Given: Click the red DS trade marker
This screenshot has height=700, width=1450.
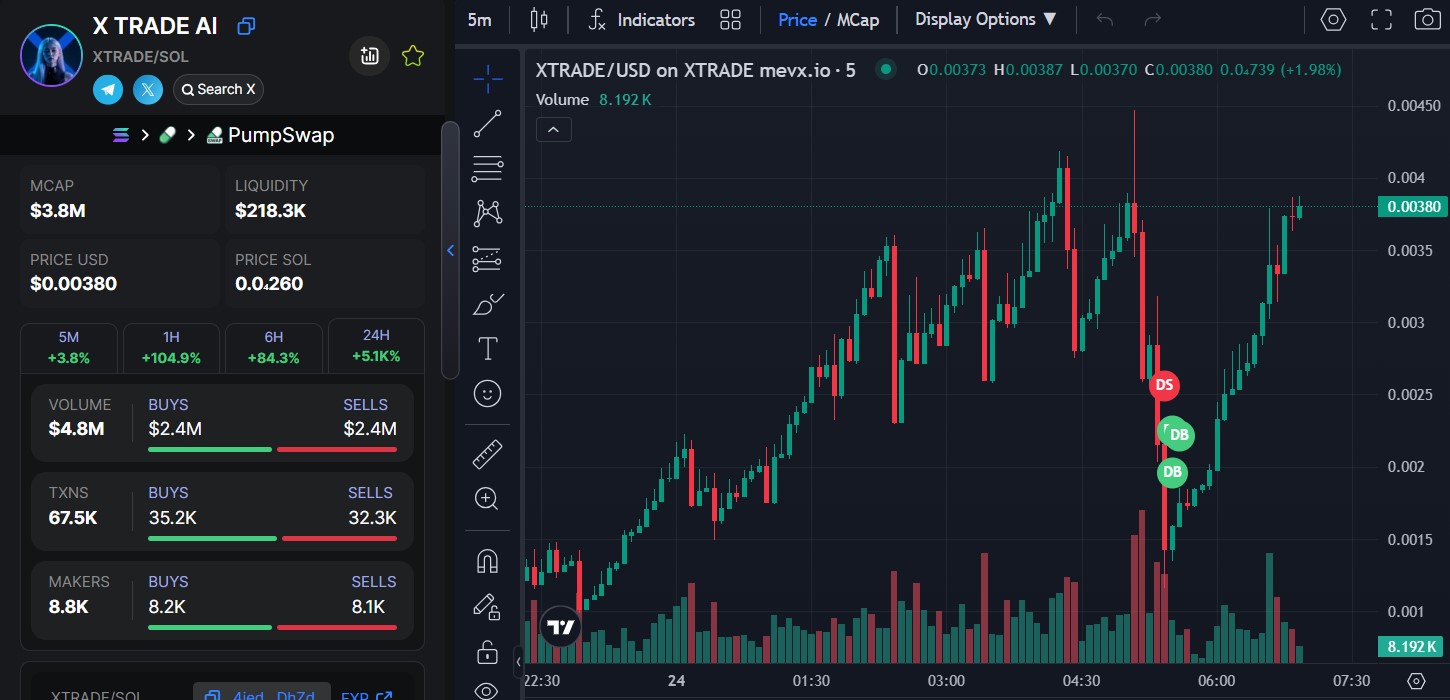Looking at the screenshot, I should pyautogui.click(x=1163, y=385).
